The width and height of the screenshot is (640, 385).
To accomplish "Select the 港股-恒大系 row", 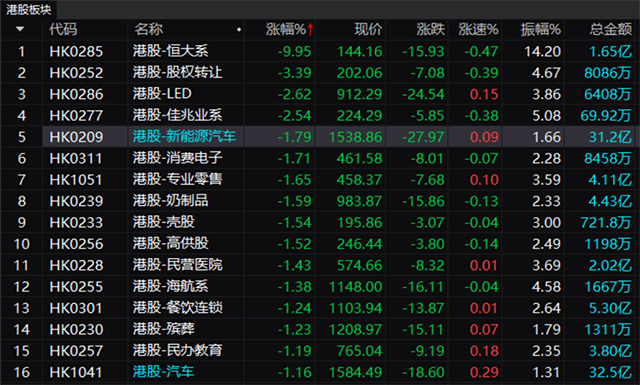I will 320,51.
